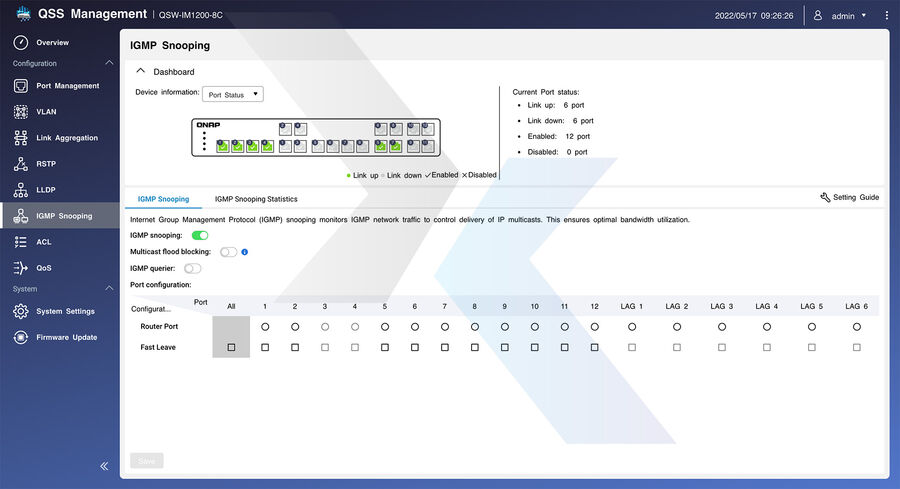Open the LLDP sidebar icon

tap(20, 190)
